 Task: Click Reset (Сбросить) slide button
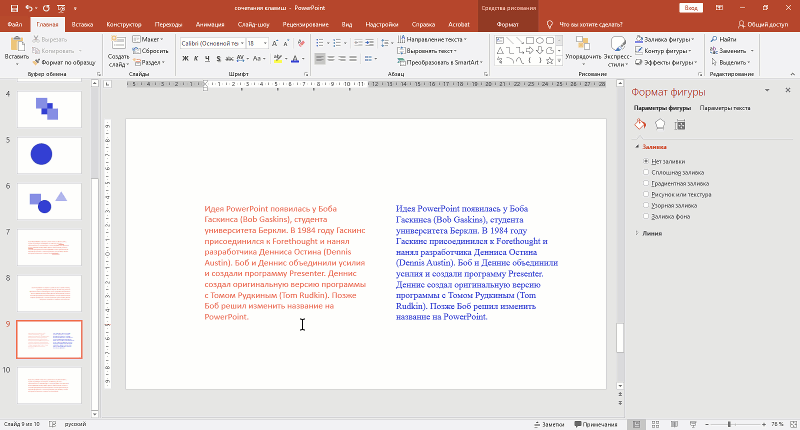pos(151,50)
